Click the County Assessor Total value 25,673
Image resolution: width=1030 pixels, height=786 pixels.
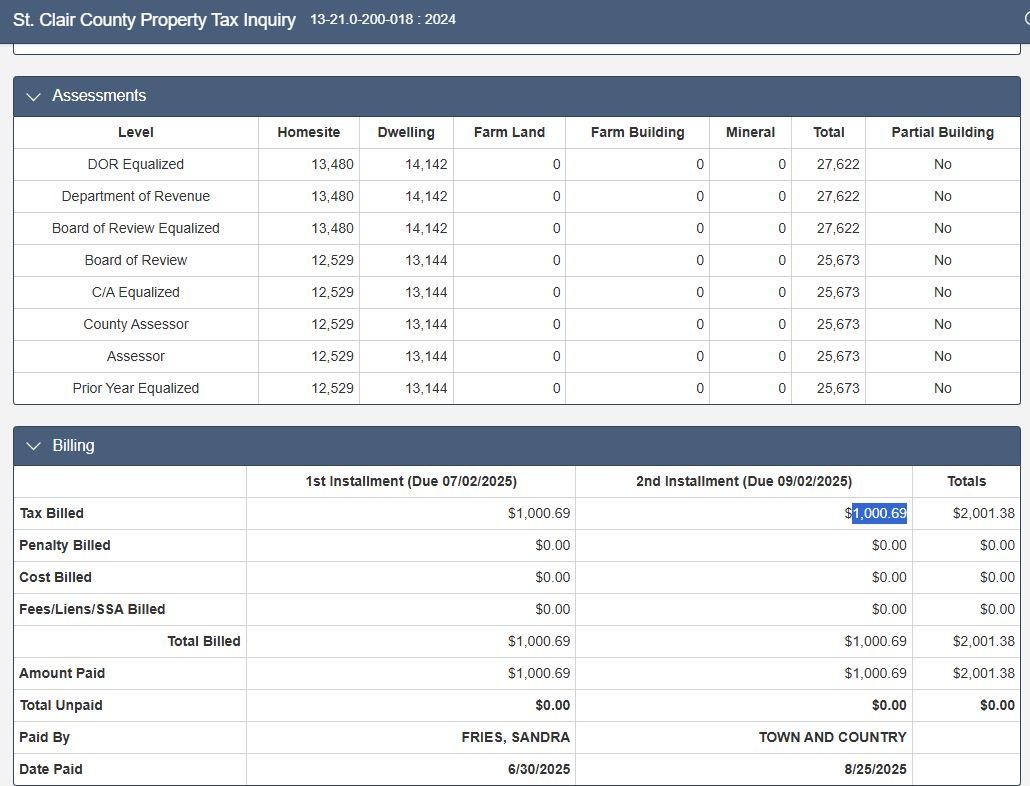(x=837, y=324)
